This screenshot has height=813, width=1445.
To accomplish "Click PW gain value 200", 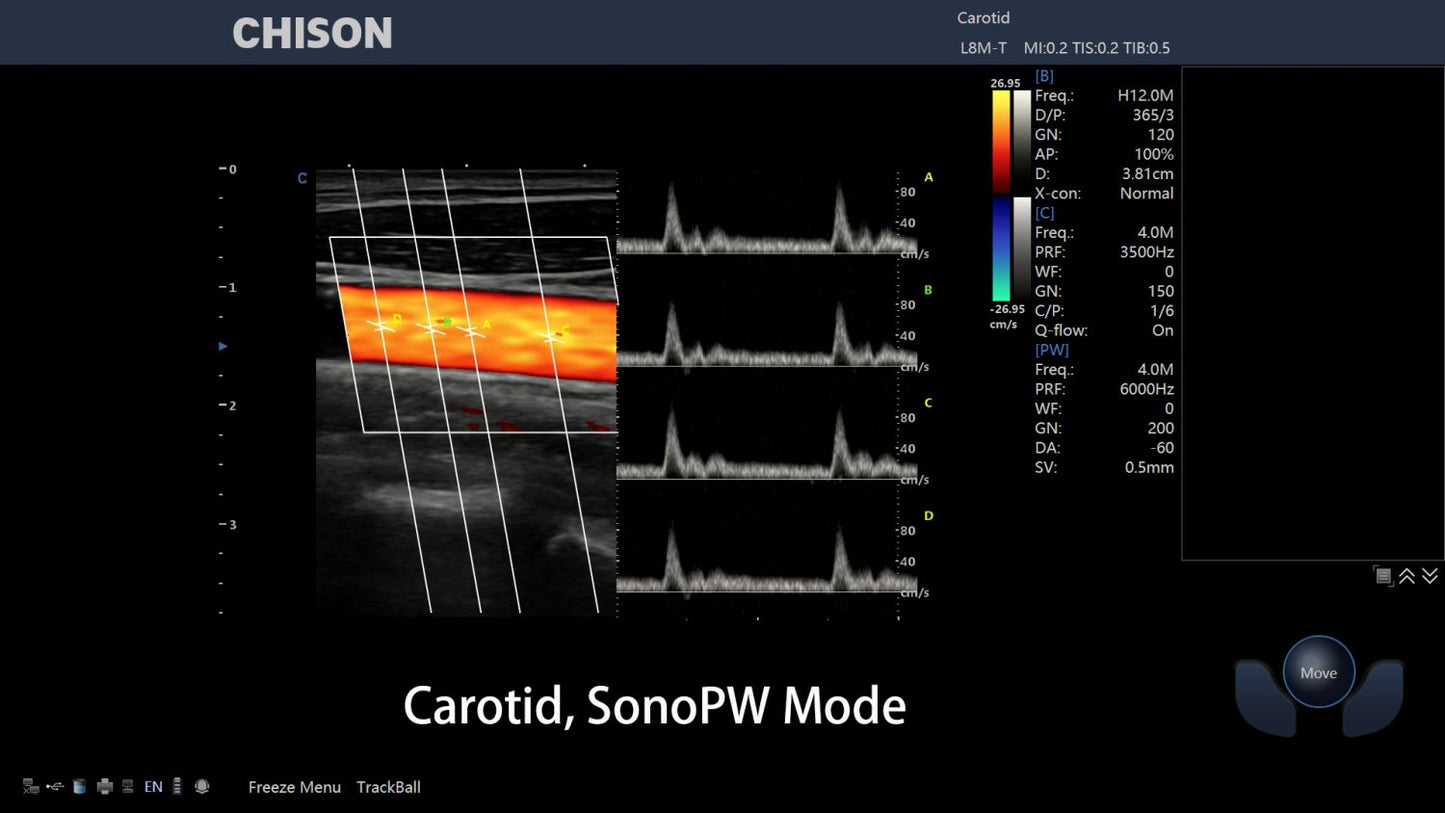I will coord(1161,428).
